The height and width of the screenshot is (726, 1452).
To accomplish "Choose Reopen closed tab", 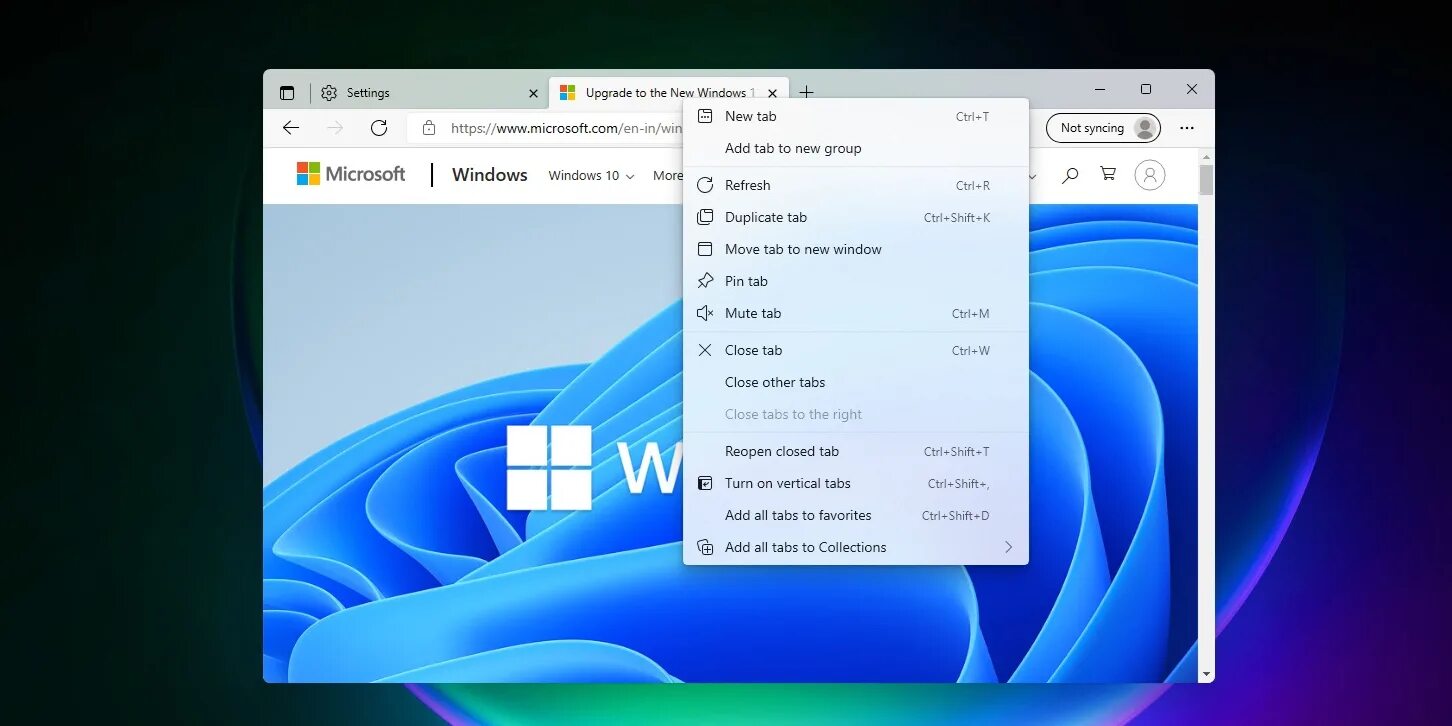I will tap(856, 452).
